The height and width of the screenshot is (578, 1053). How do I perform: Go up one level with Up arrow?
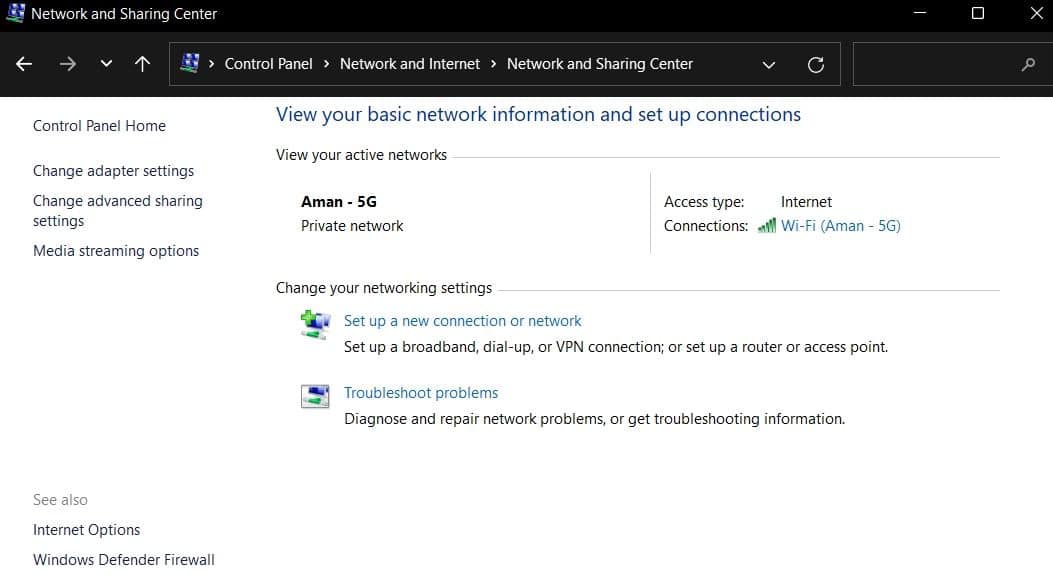pyautogui.click(x=142, y=64)
